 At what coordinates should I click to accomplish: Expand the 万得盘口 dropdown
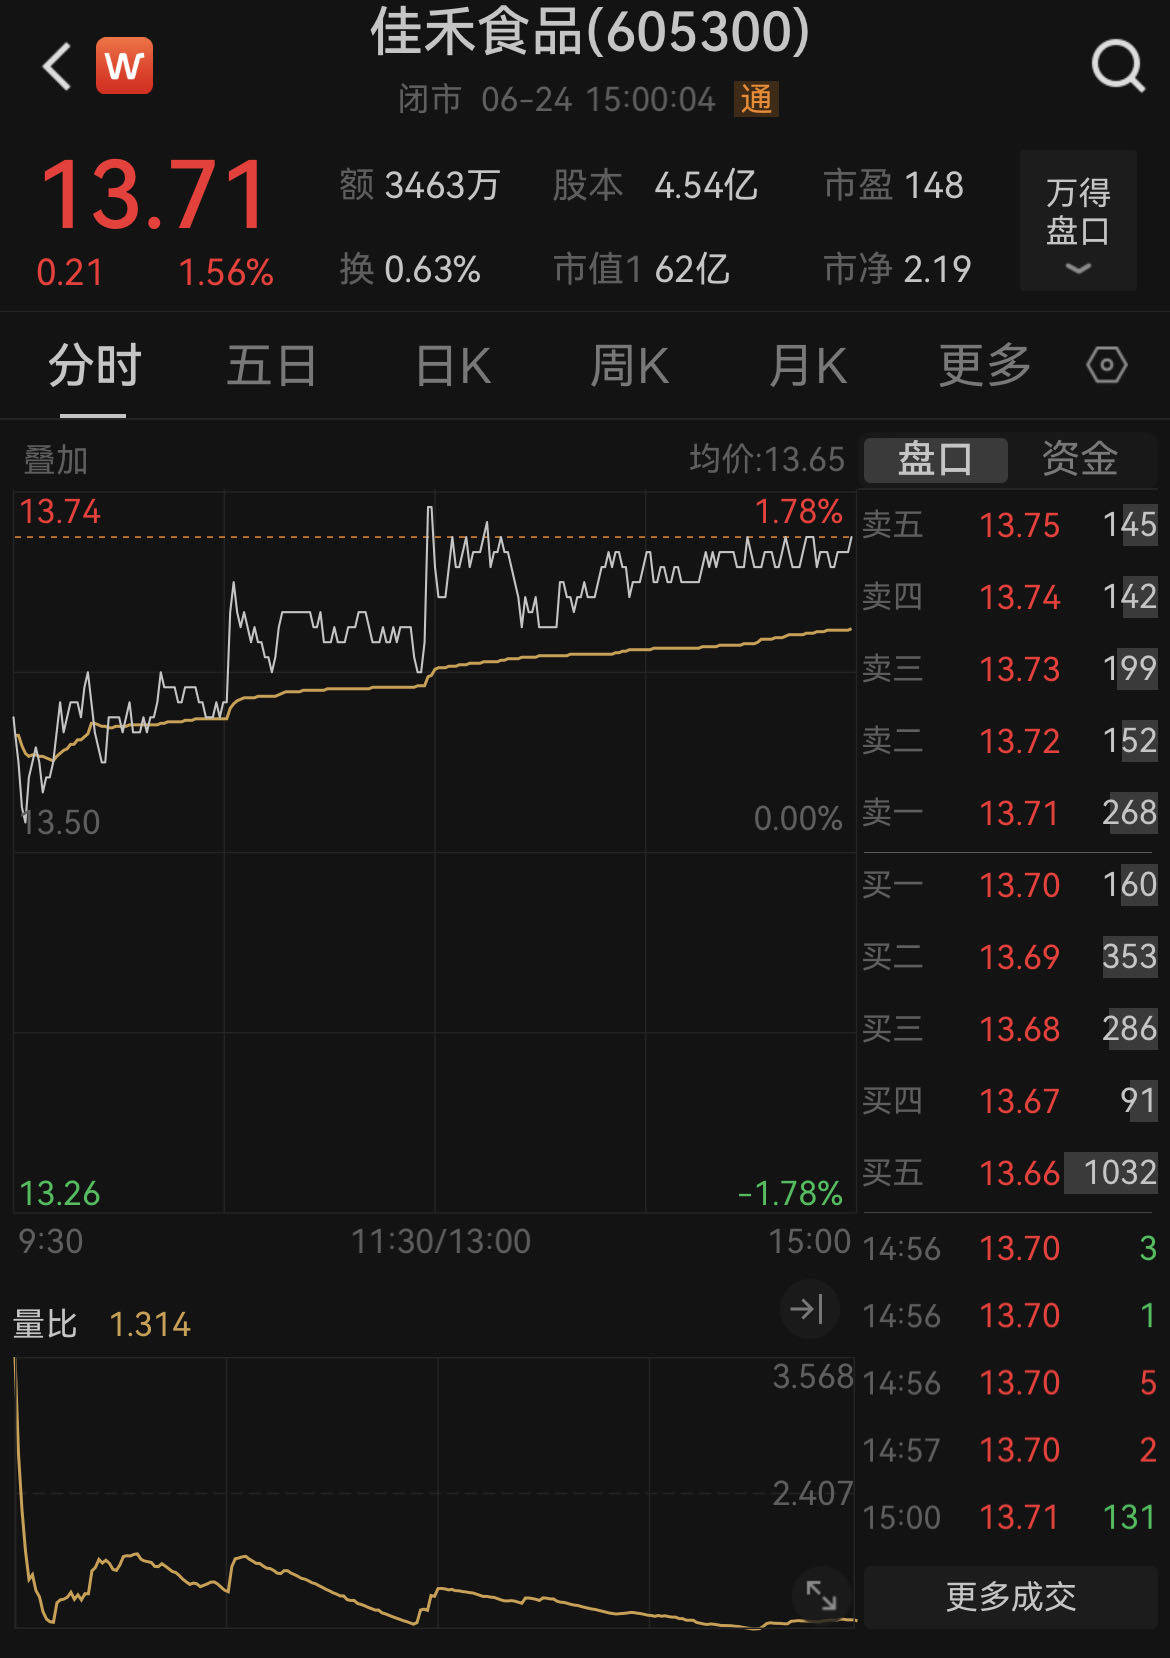point(1078,221)
